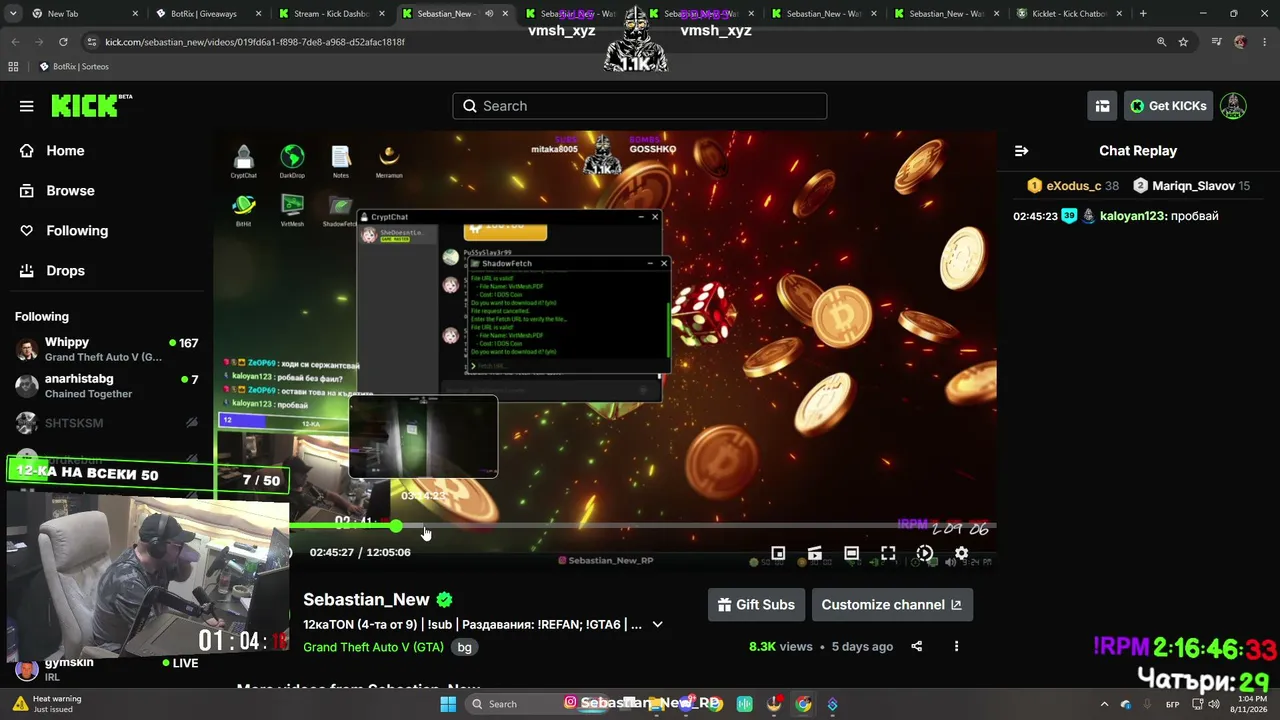Click the video seek bar handle
This screenshot has width=1280, height=720.
tap(396, 526)
